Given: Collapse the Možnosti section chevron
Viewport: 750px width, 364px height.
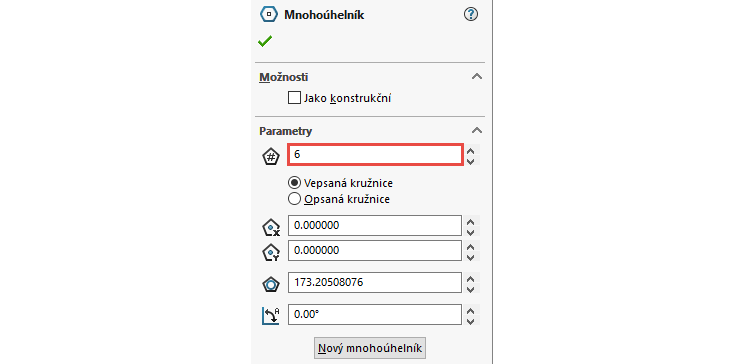Looking at the screenshot, I should point(477,77).
